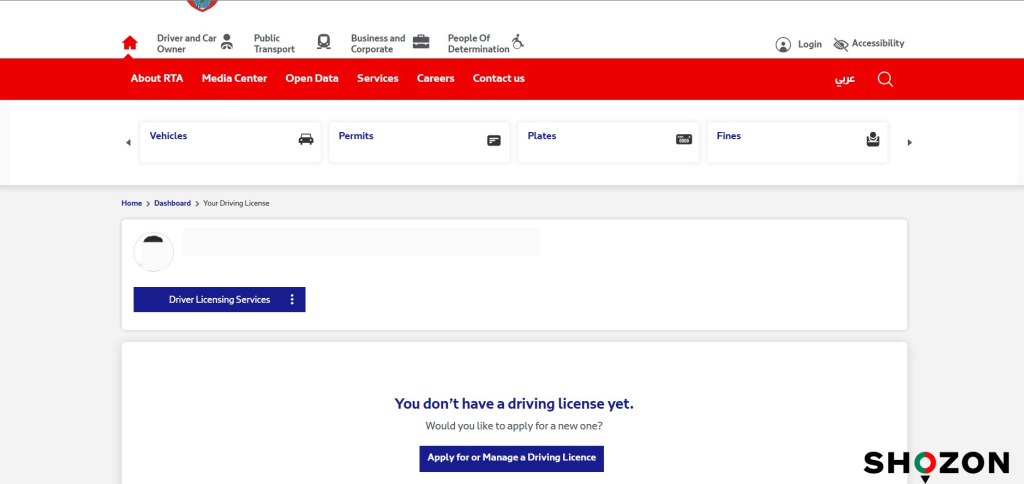Click the Public Transport train icon
The image size is (1024, 484).
coord(323,42)
